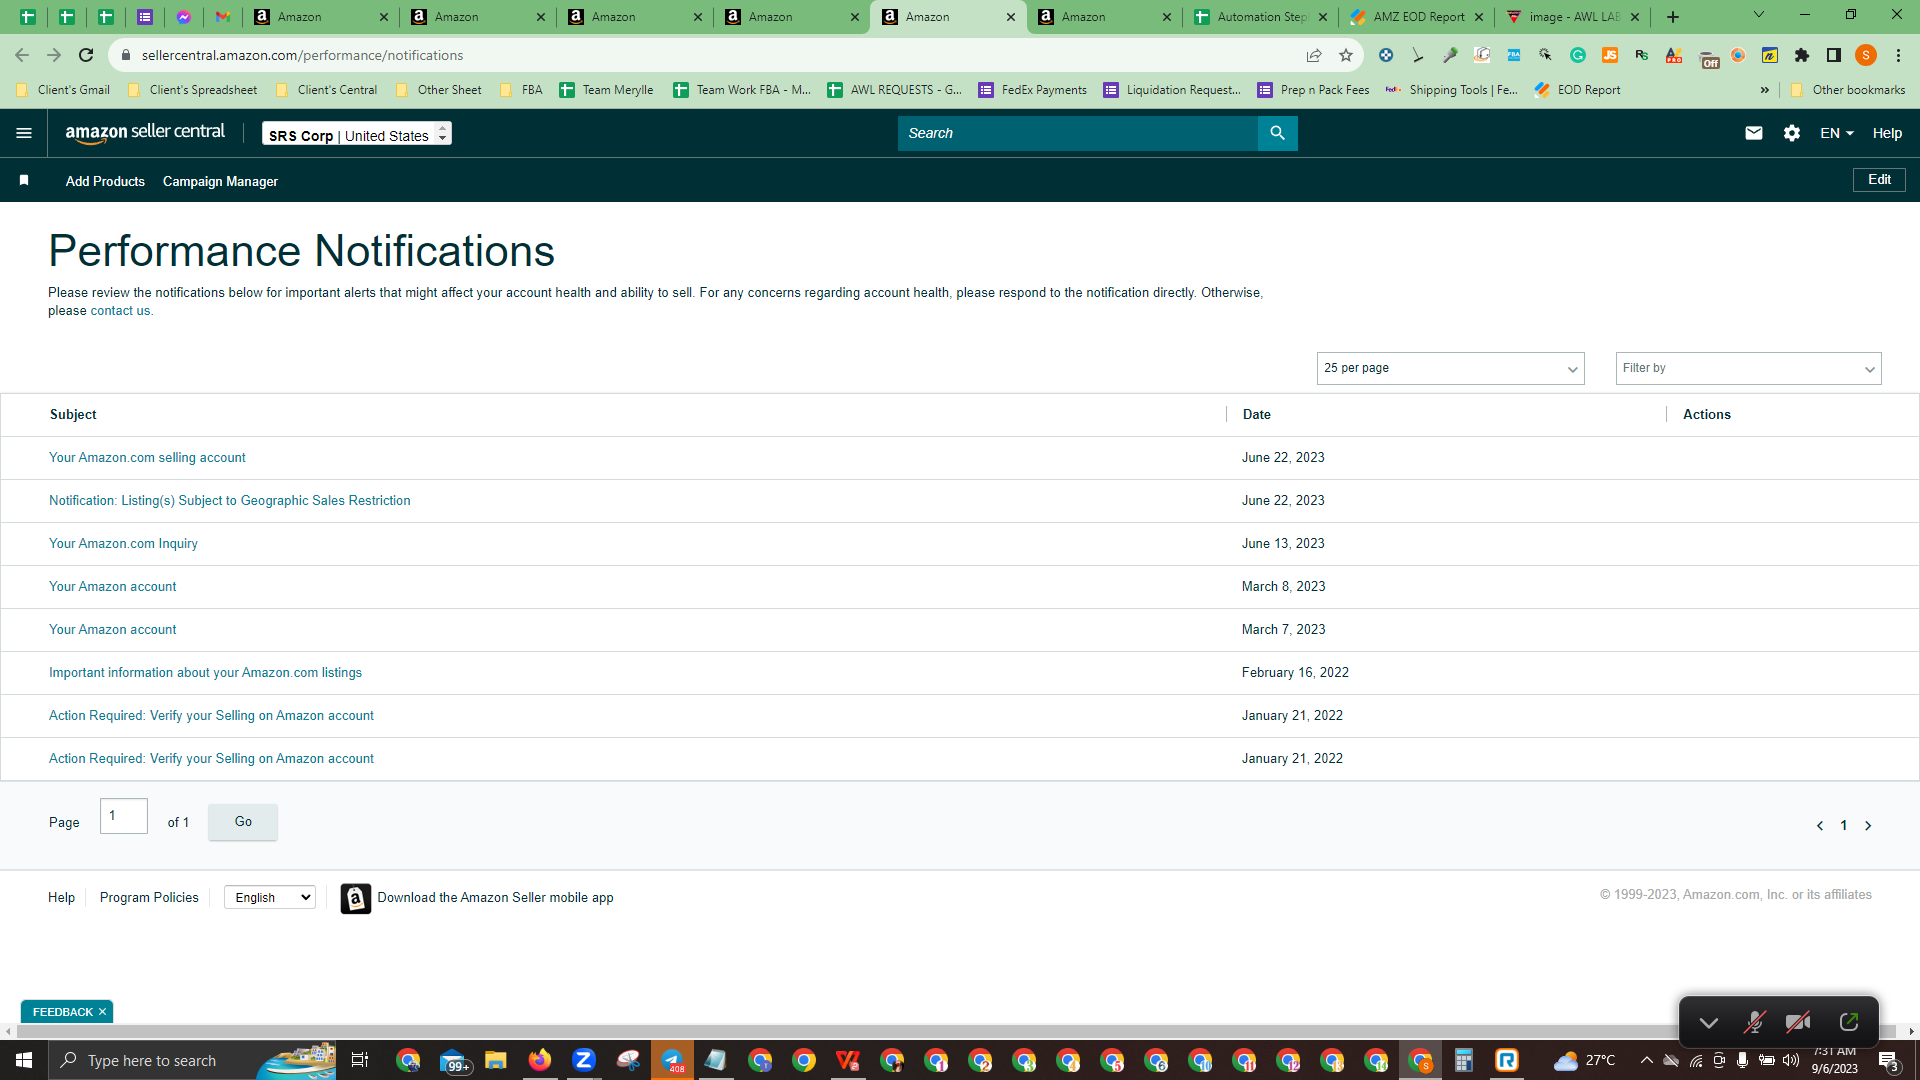The width and height of the screenshot is (1920, 1080).
Task: Open the Client's Gmail bookmark
Action: (x=63, y=90)
